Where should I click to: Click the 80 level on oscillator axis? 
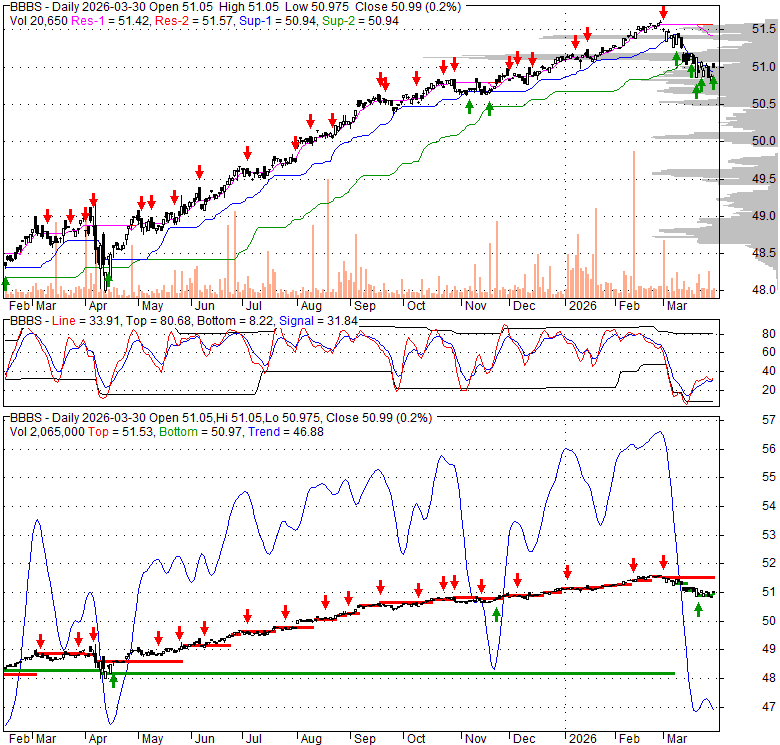pyautogui.click(x=769, y=334)
